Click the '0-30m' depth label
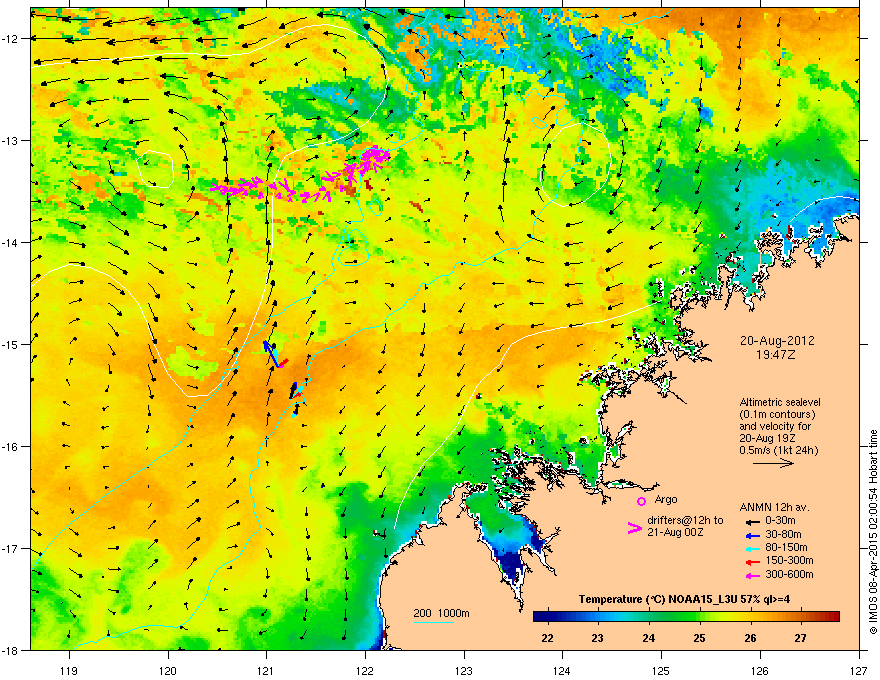The width and height of the screenshot is (880, 680). [780, 521]
